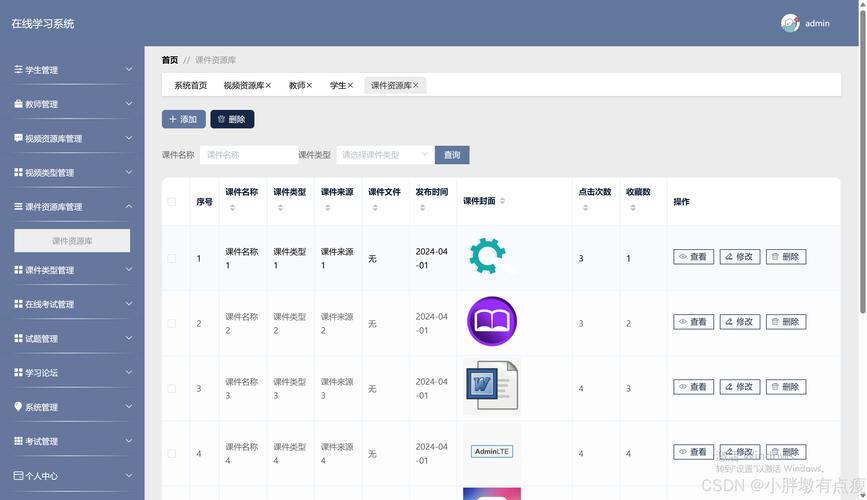The image size is (867, 500).
Task: Click the 系统管理 location pin icon
Action: click(x=18, y=407)
